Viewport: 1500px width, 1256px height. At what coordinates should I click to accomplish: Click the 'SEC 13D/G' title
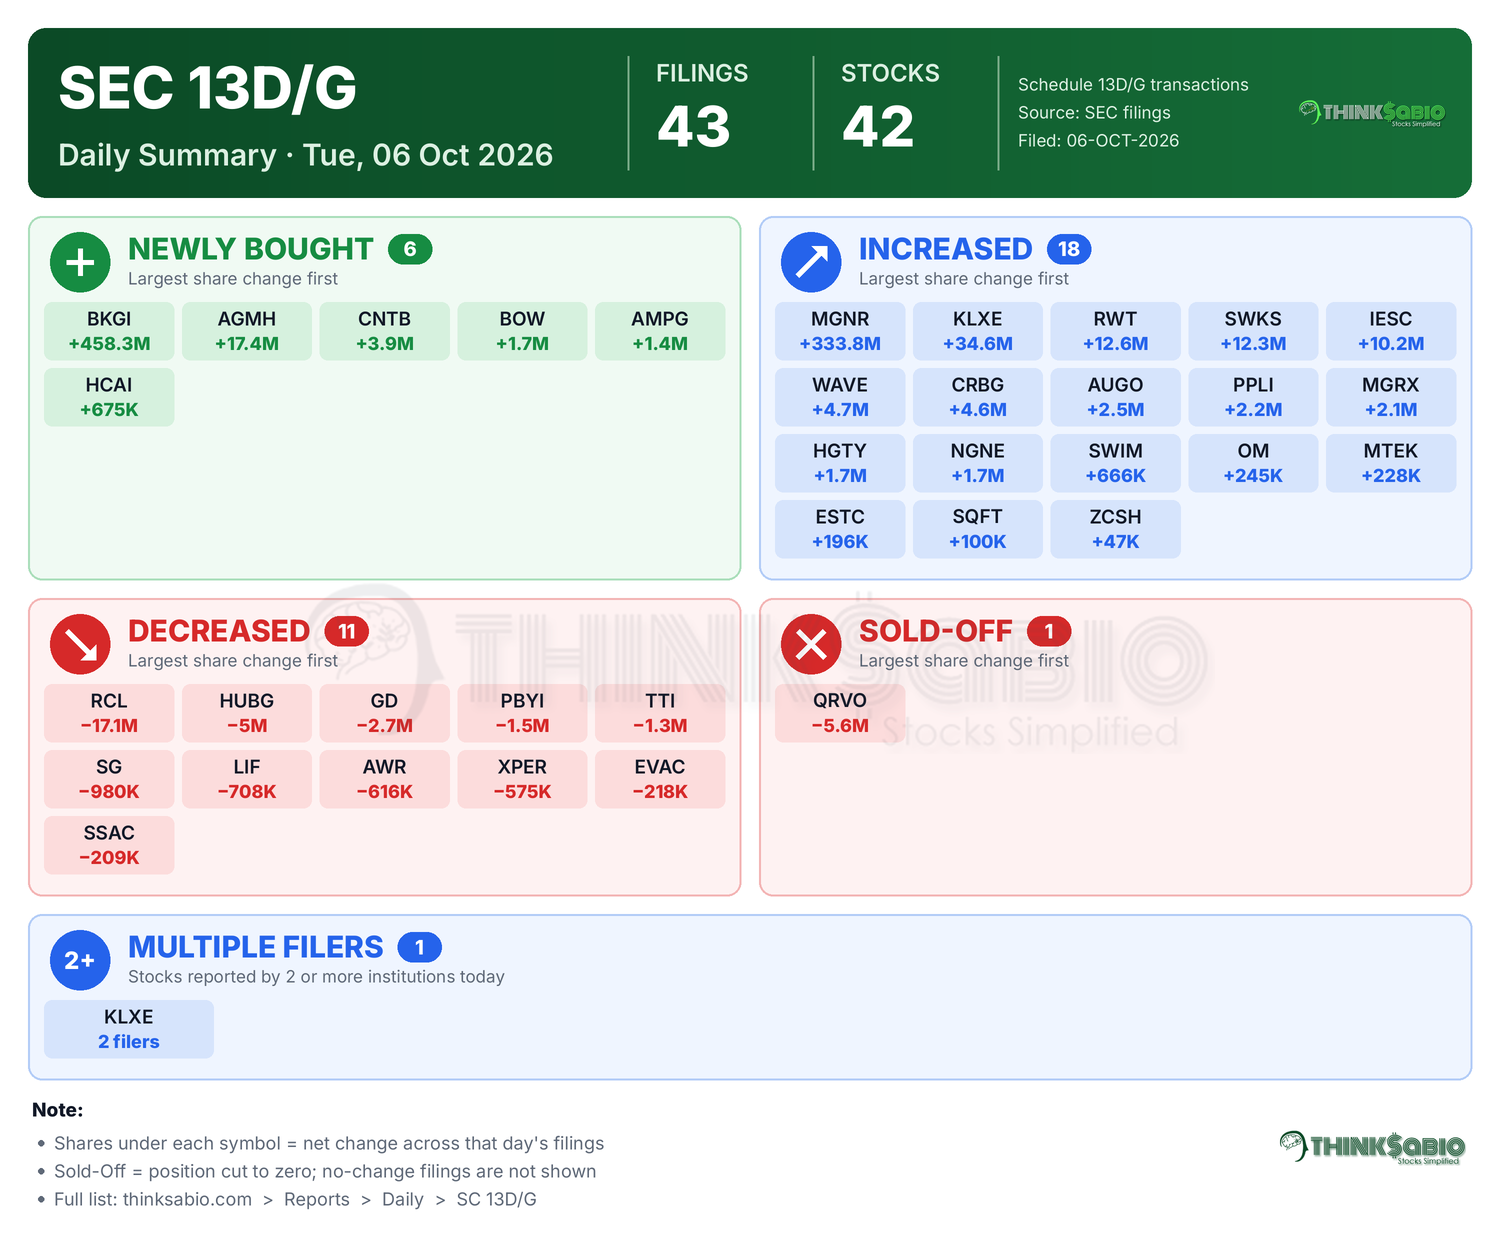207,88
